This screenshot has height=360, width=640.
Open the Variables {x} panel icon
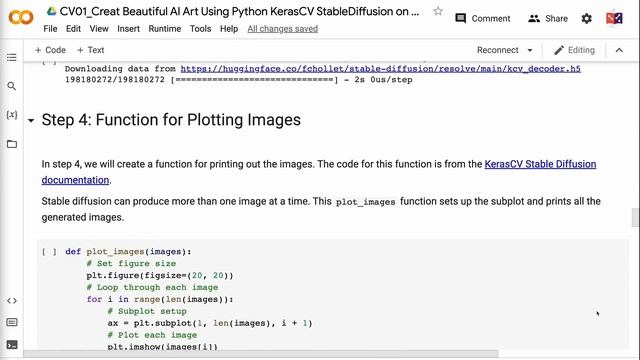coord(12,115)
